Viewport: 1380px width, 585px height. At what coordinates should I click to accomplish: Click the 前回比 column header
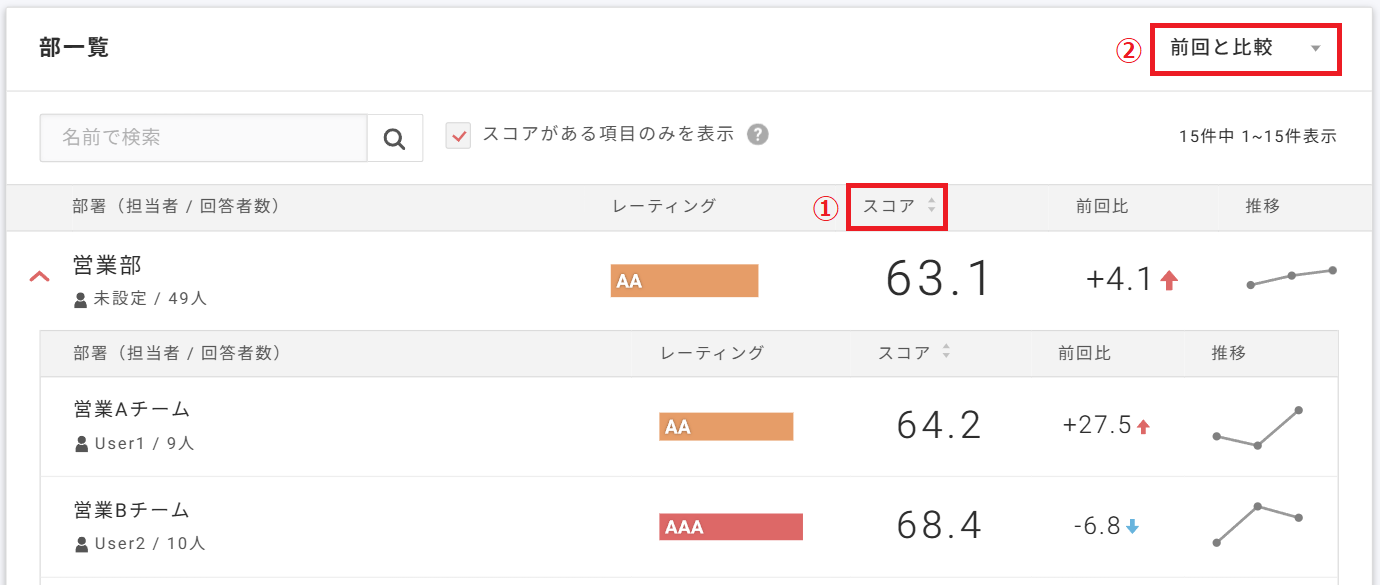click(1102, 206)
